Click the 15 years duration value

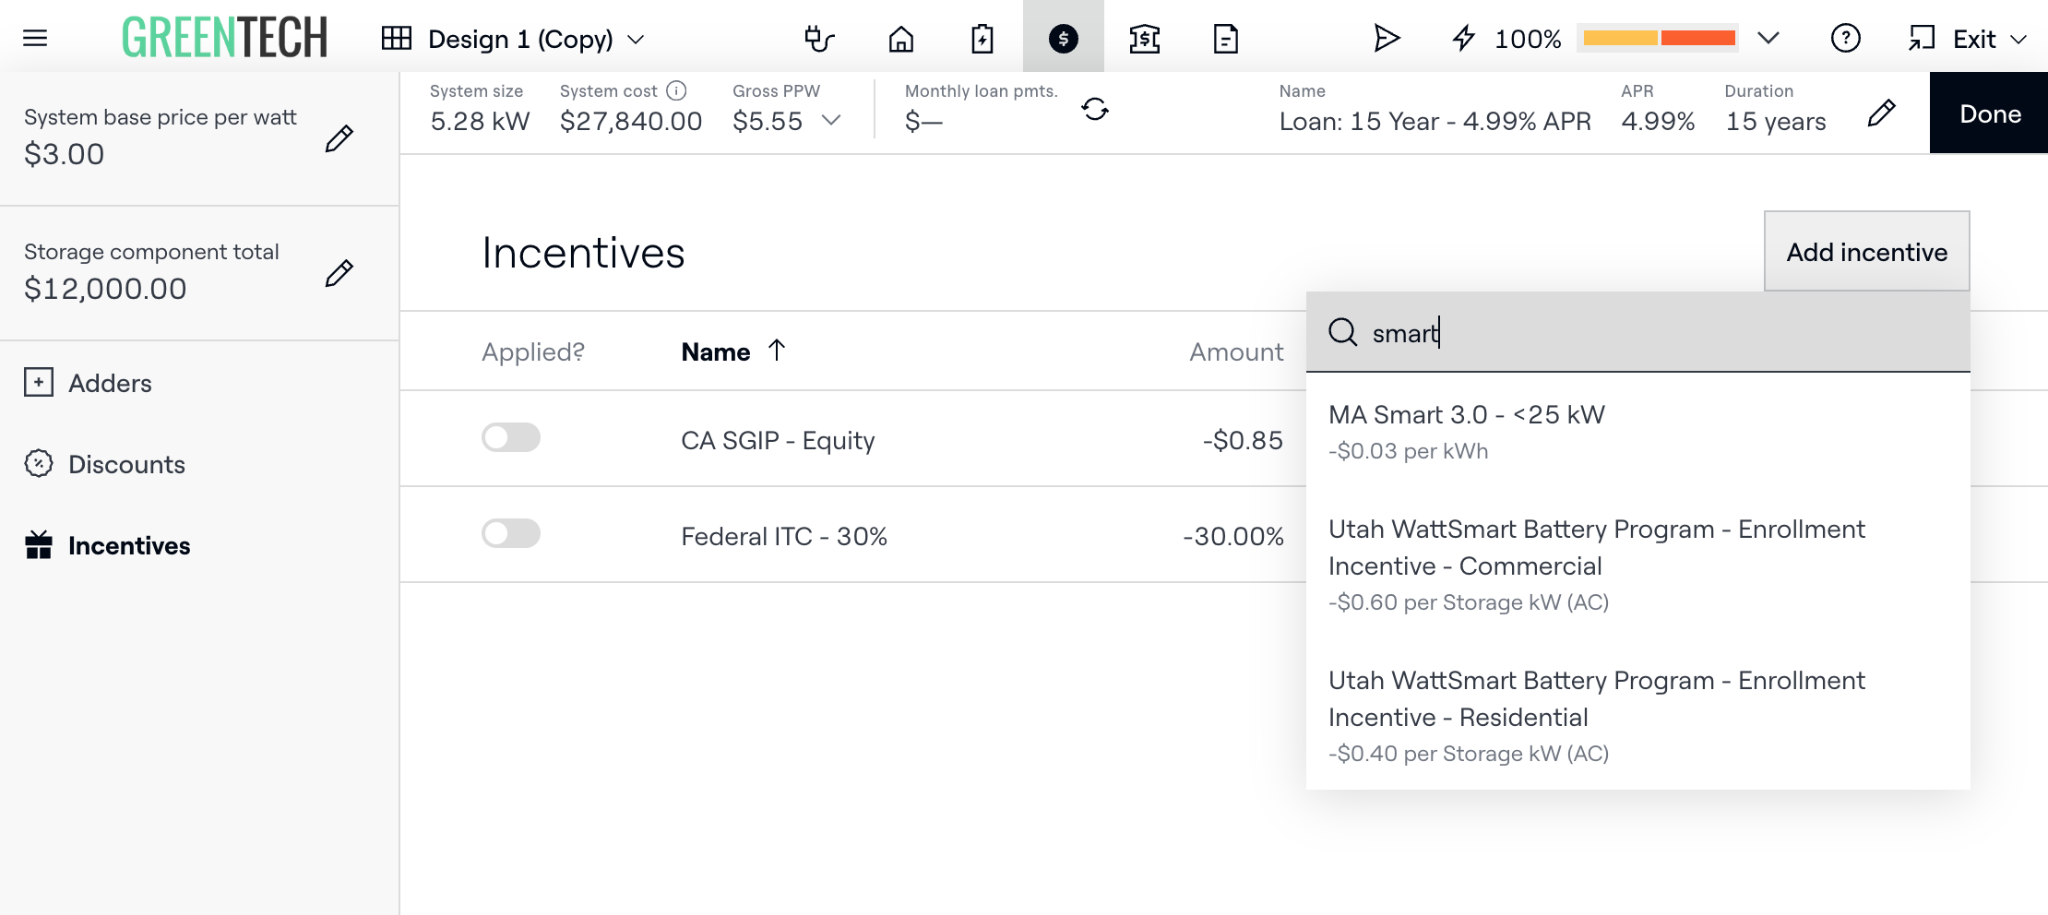[1776, 121]
